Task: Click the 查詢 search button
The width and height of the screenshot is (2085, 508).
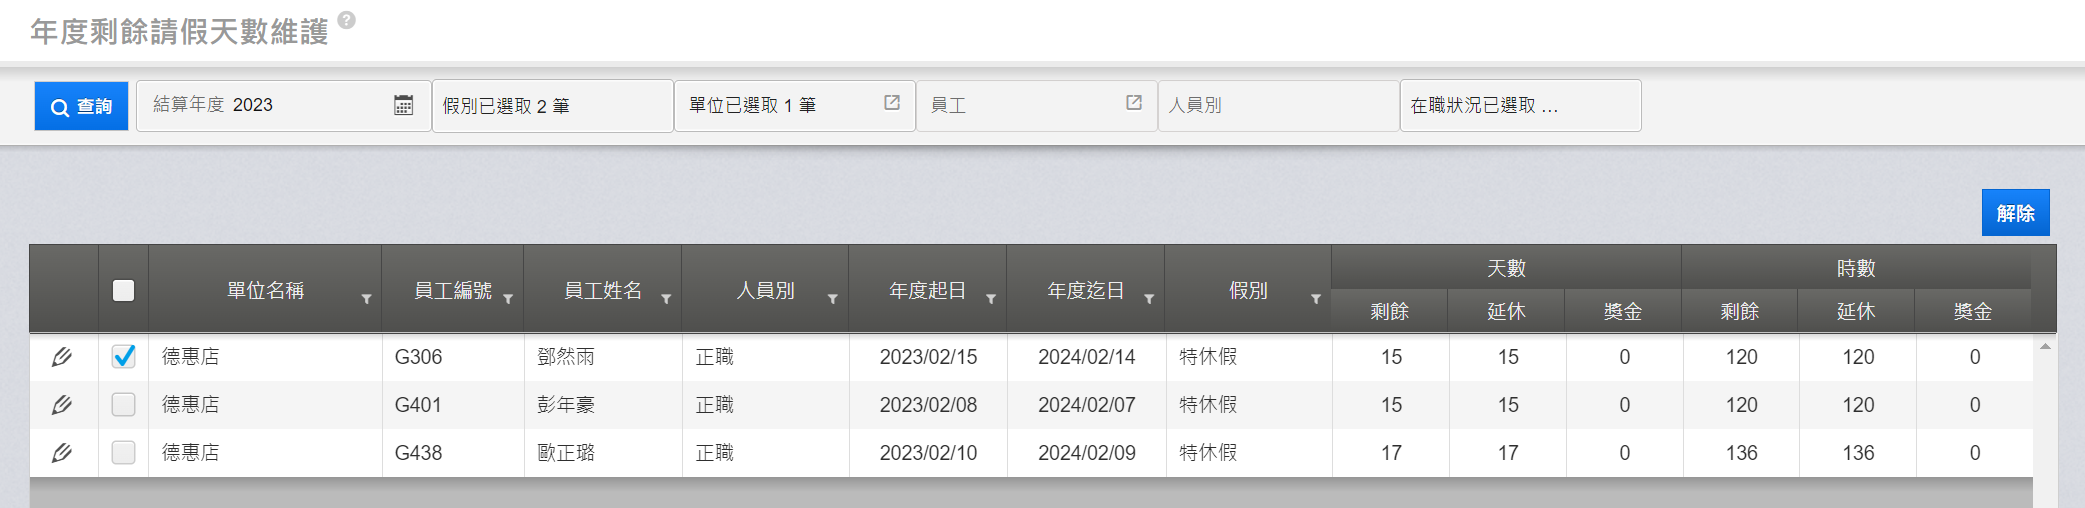Action: [82, 106]
